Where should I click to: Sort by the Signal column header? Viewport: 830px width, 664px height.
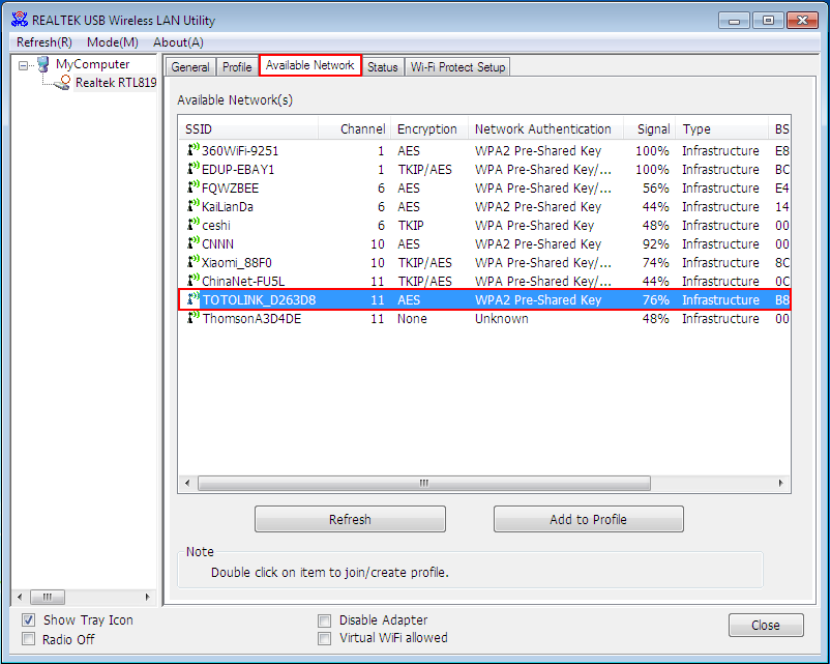[649, 129]
